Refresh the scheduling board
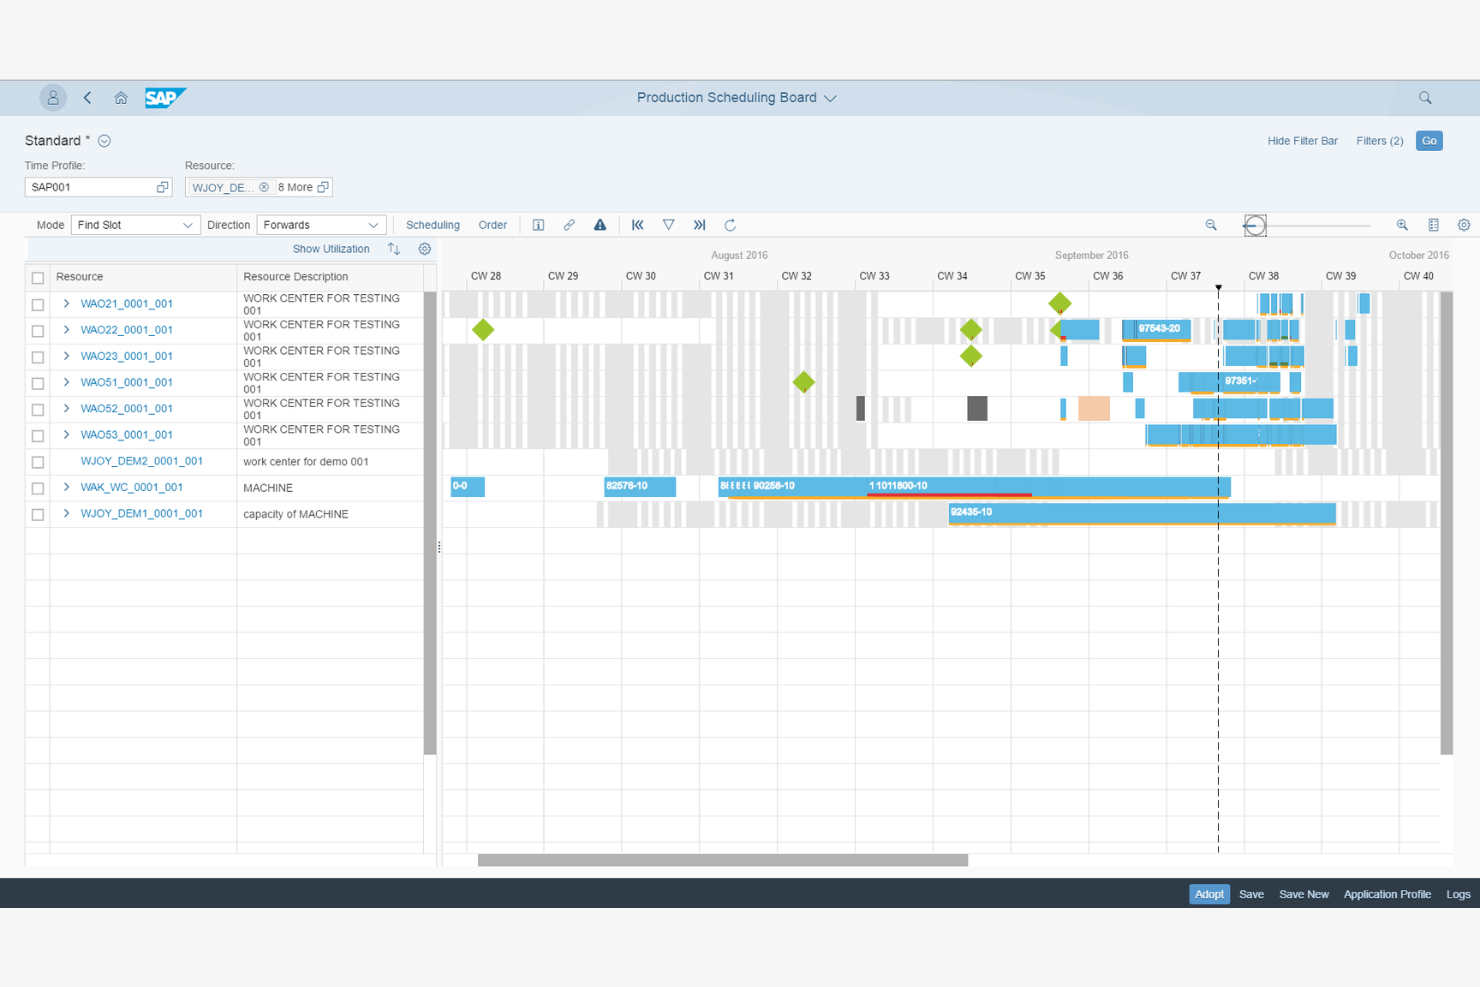 tap(730, 224)
